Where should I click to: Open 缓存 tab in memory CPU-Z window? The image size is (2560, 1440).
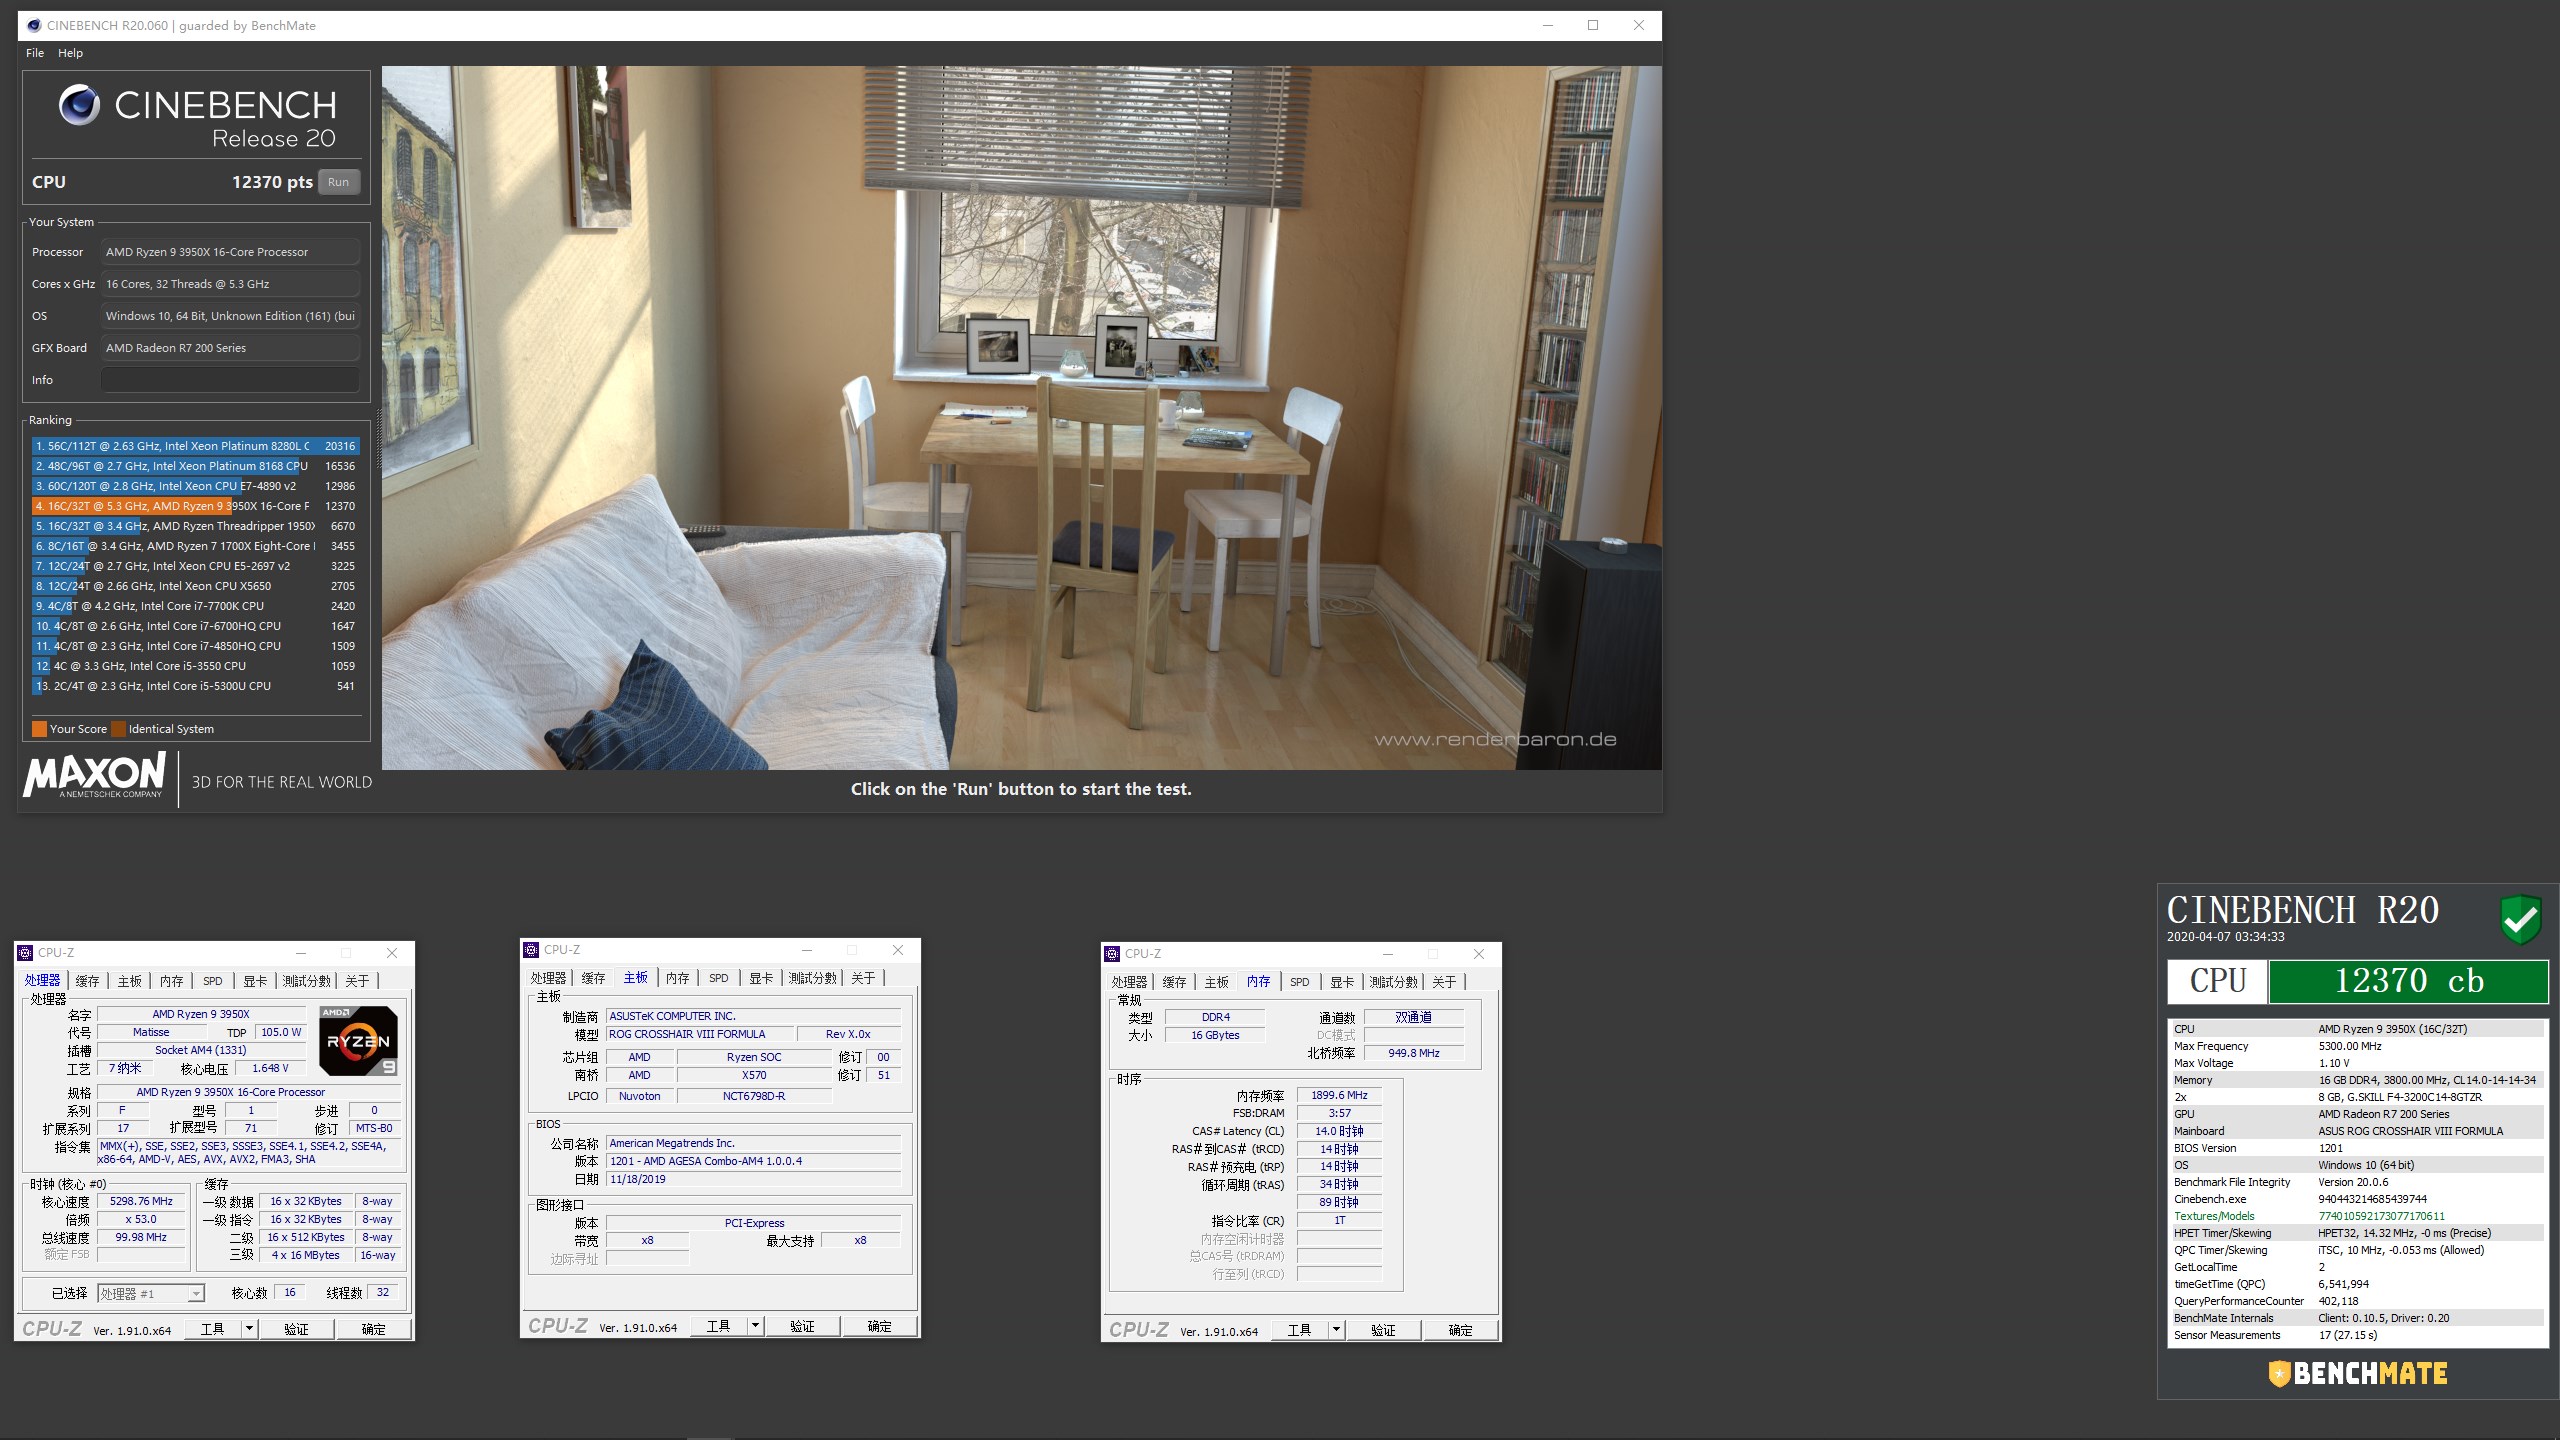[x=1175, y=983]
